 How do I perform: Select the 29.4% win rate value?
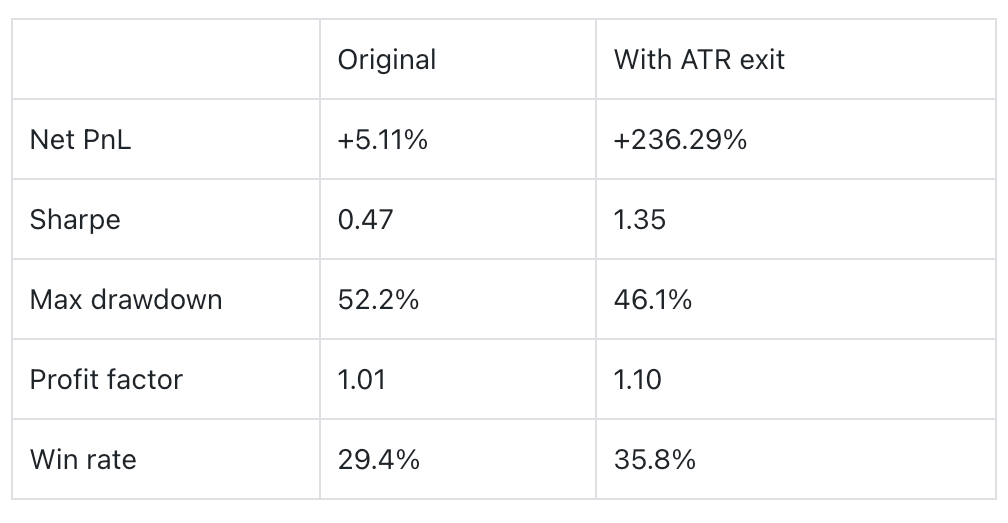379,460
